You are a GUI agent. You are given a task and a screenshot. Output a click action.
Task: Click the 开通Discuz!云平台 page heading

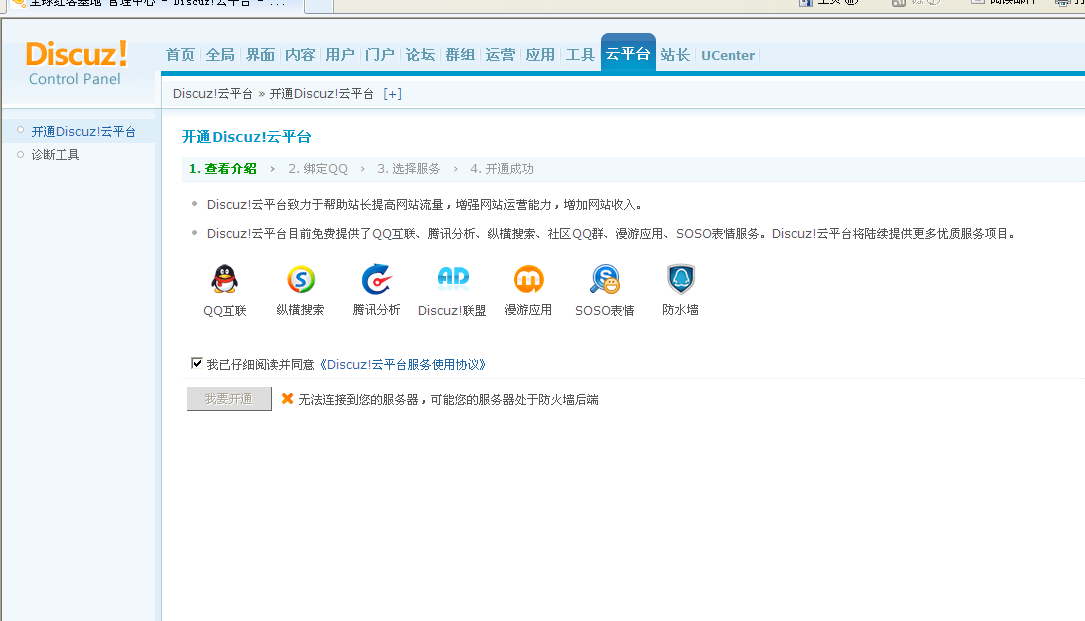pos(246,136)
